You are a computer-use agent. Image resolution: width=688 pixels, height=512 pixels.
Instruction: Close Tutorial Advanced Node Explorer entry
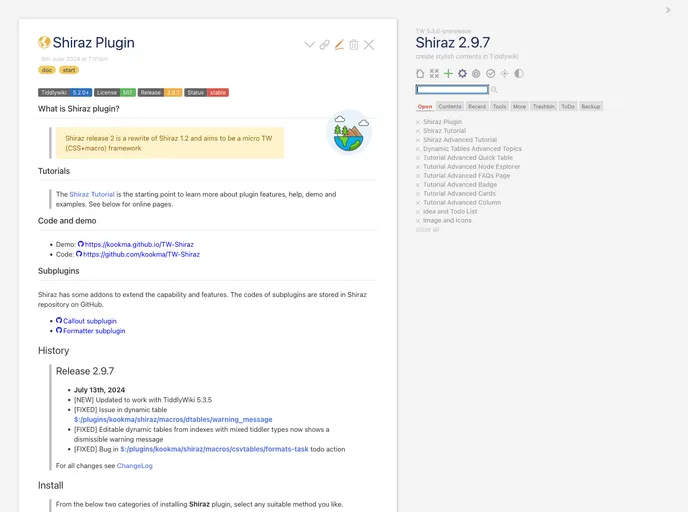point(418,167)
